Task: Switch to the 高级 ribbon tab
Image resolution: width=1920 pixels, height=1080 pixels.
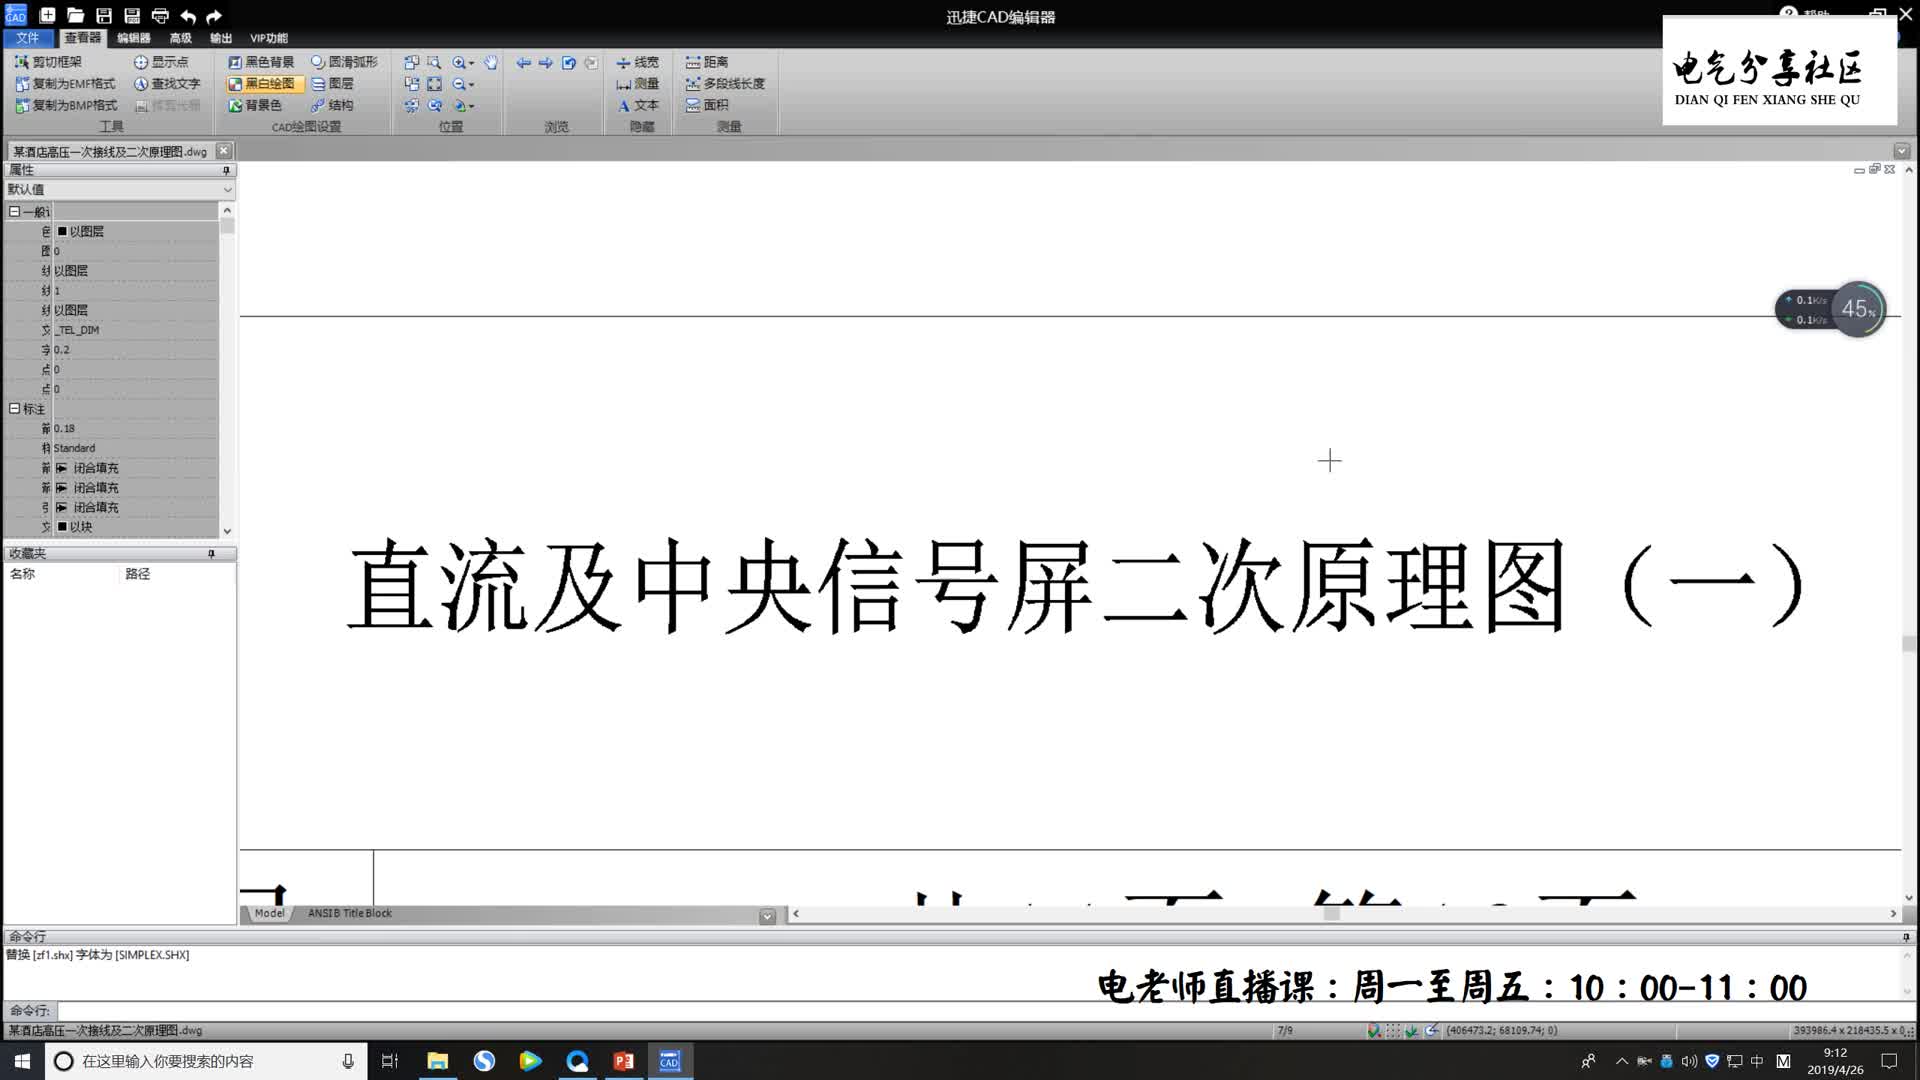Action: pyautogui.click(x=180, y=38)
